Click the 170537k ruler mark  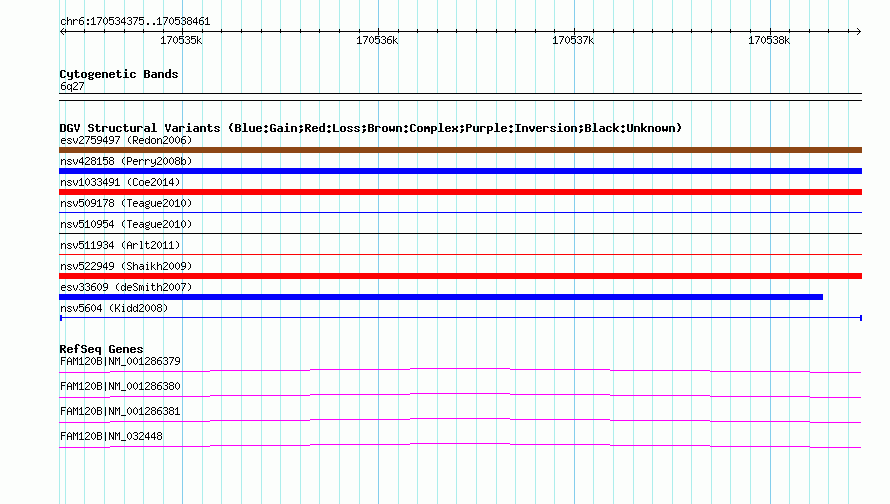click(573, 40)
